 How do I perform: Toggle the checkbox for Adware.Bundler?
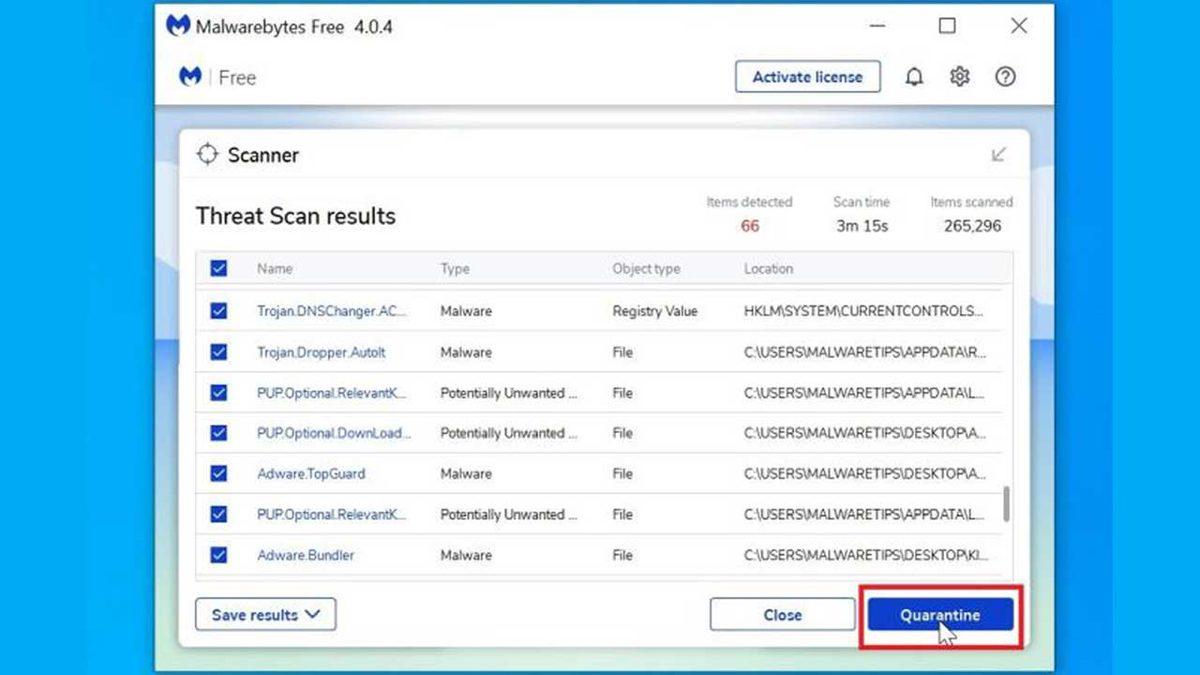click(x=219, y=555)
